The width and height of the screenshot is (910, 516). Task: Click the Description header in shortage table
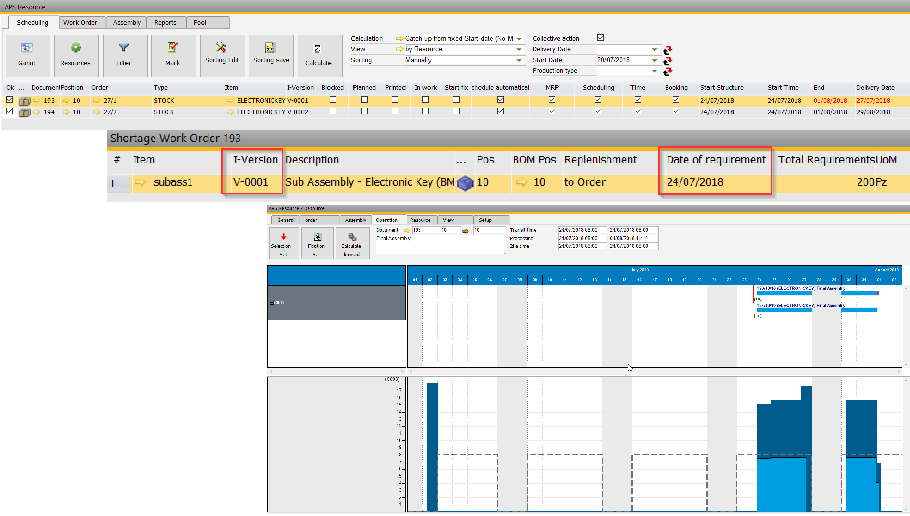pyautogui.click(x=312, y=160)
